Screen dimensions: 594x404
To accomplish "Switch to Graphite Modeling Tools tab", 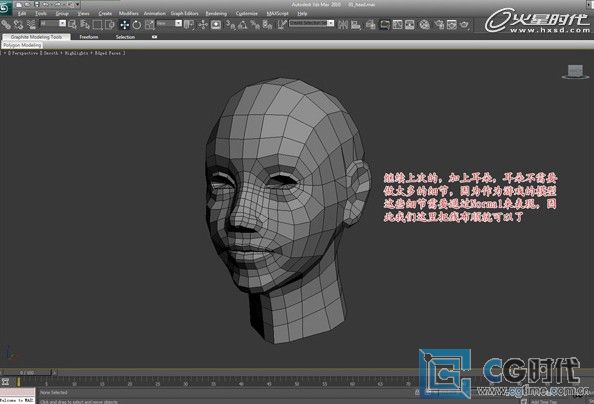I will tap(36, 37).
